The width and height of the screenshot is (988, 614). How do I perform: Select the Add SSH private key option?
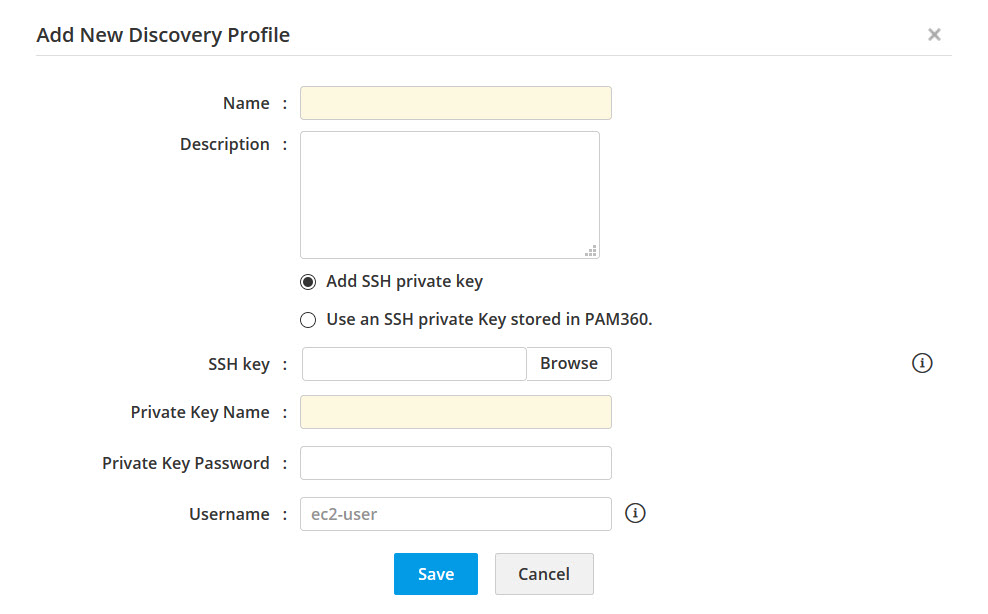click(308, 282)
